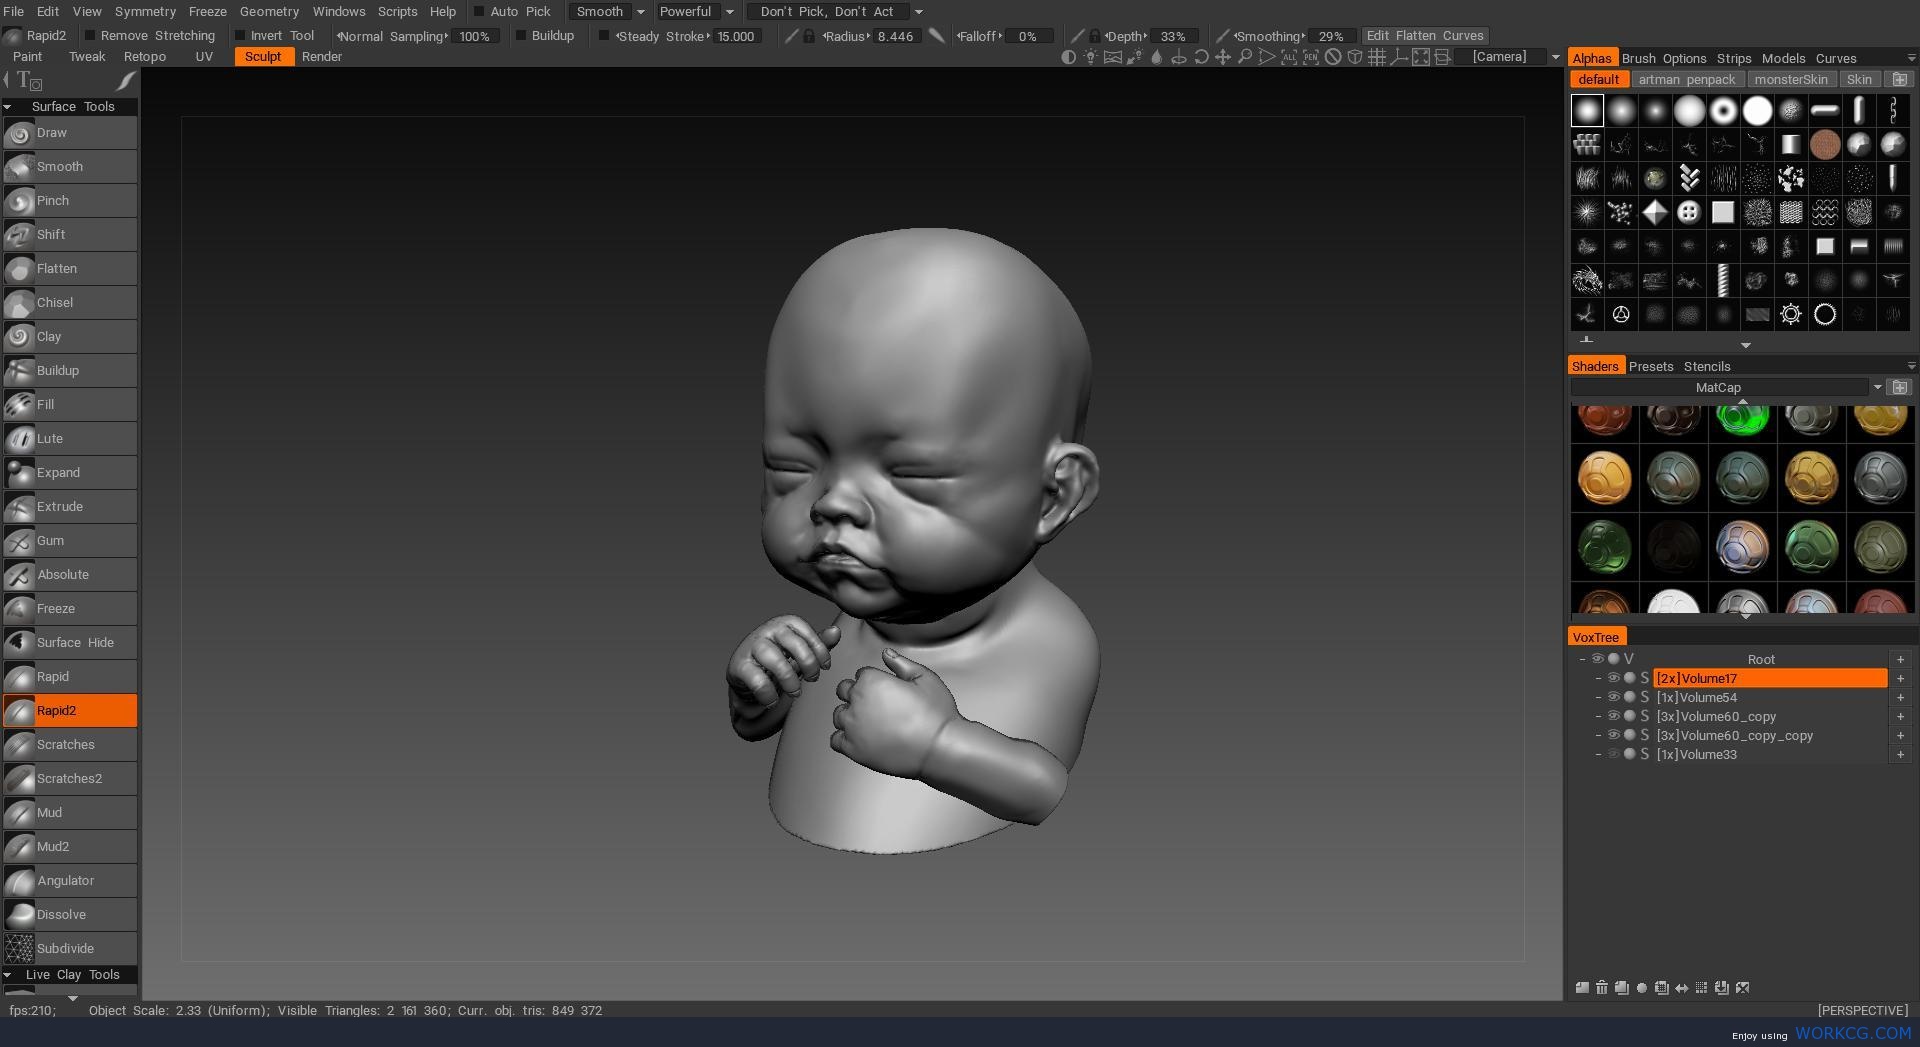The width and height of the screenshot is (1920, 1047).
Task: Select the Pinch tool
Action: click(x=70, y=201)
